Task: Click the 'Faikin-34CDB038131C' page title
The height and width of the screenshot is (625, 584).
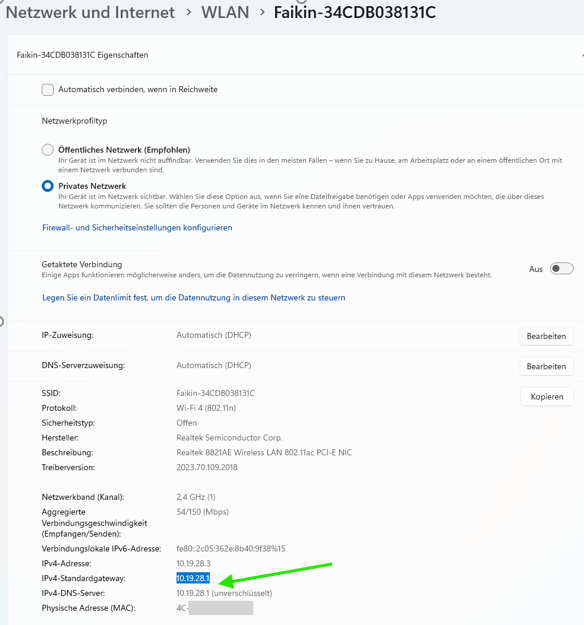Action: tap(354, 12)
